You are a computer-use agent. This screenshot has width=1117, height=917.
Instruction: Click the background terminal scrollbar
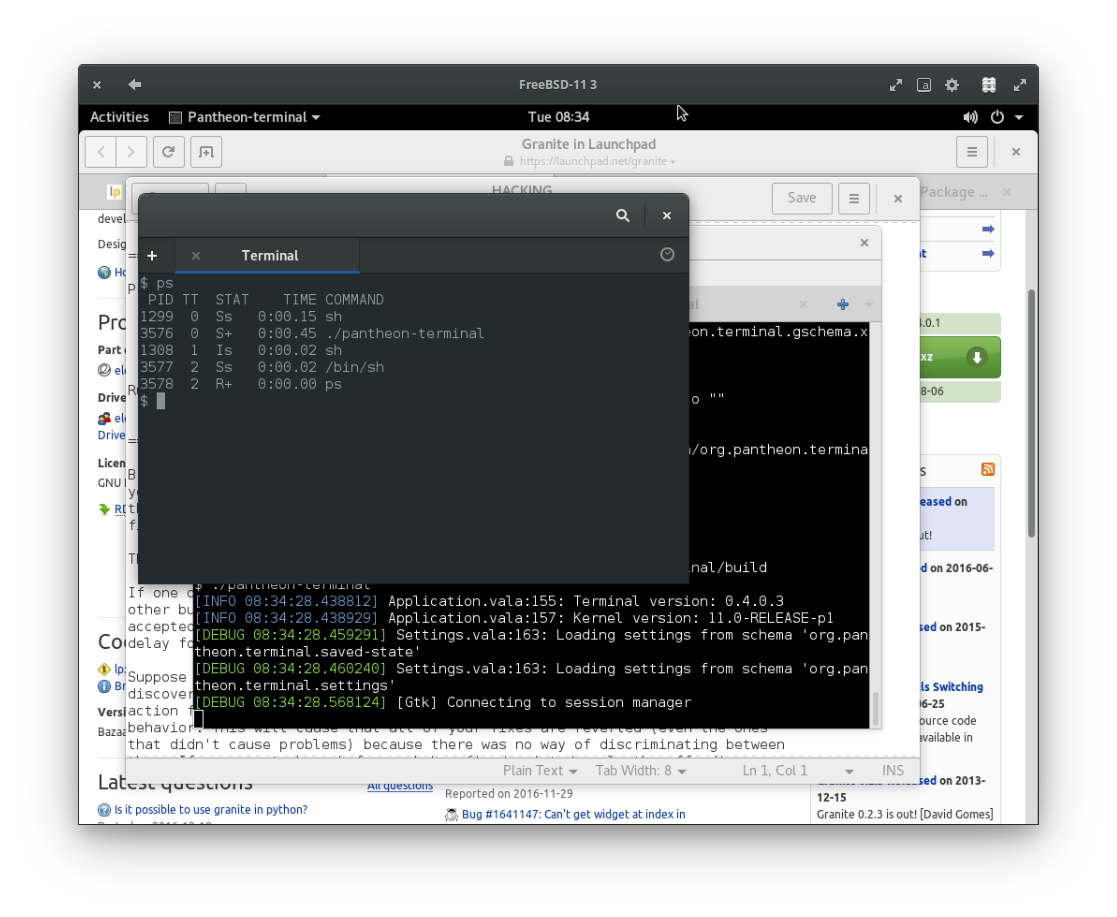pyautogui.click(x=875, y=708)
